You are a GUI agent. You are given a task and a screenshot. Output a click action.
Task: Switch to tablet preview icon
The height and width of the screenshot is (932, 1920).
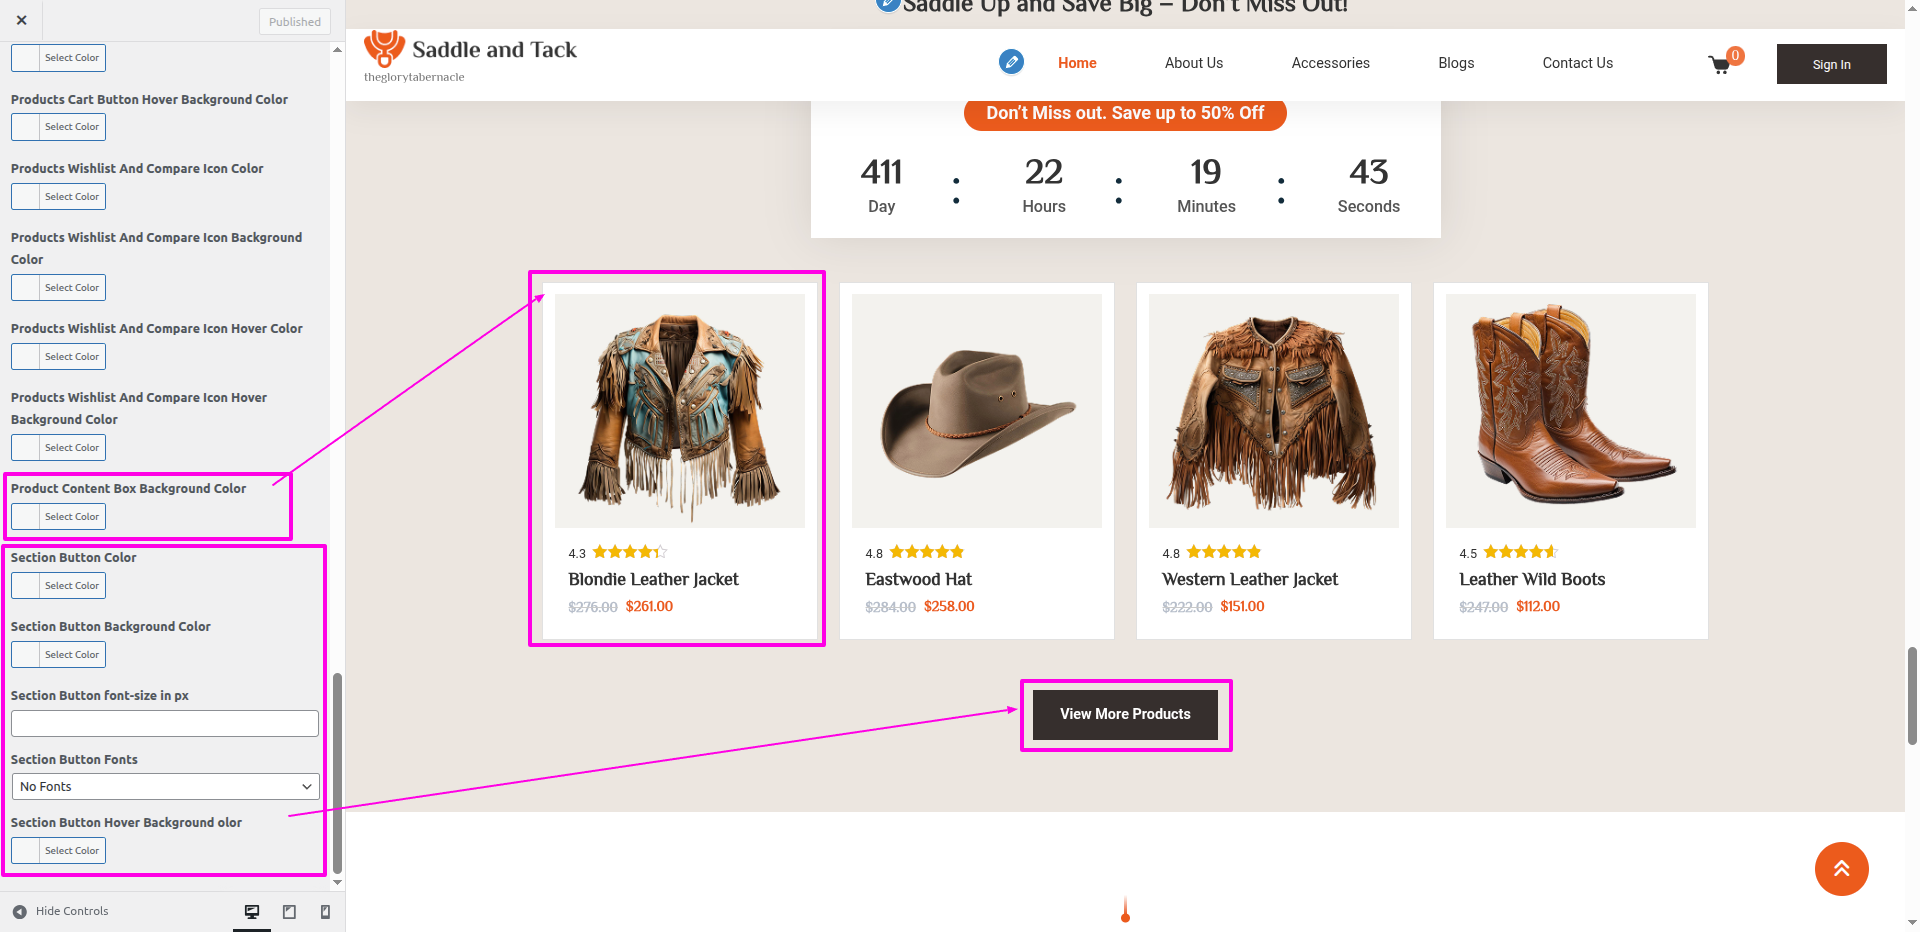click(289, 912)
